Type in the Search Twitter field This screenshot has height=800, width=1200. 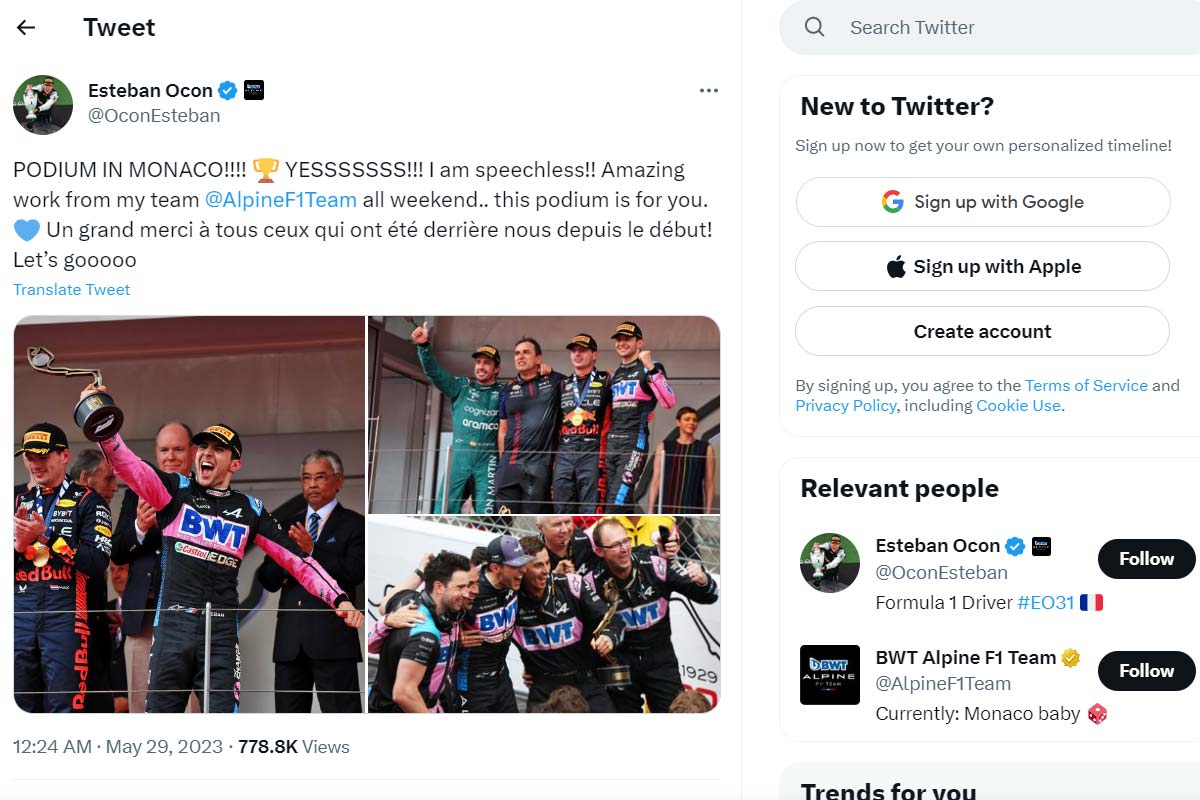(x=1000, y=27)
